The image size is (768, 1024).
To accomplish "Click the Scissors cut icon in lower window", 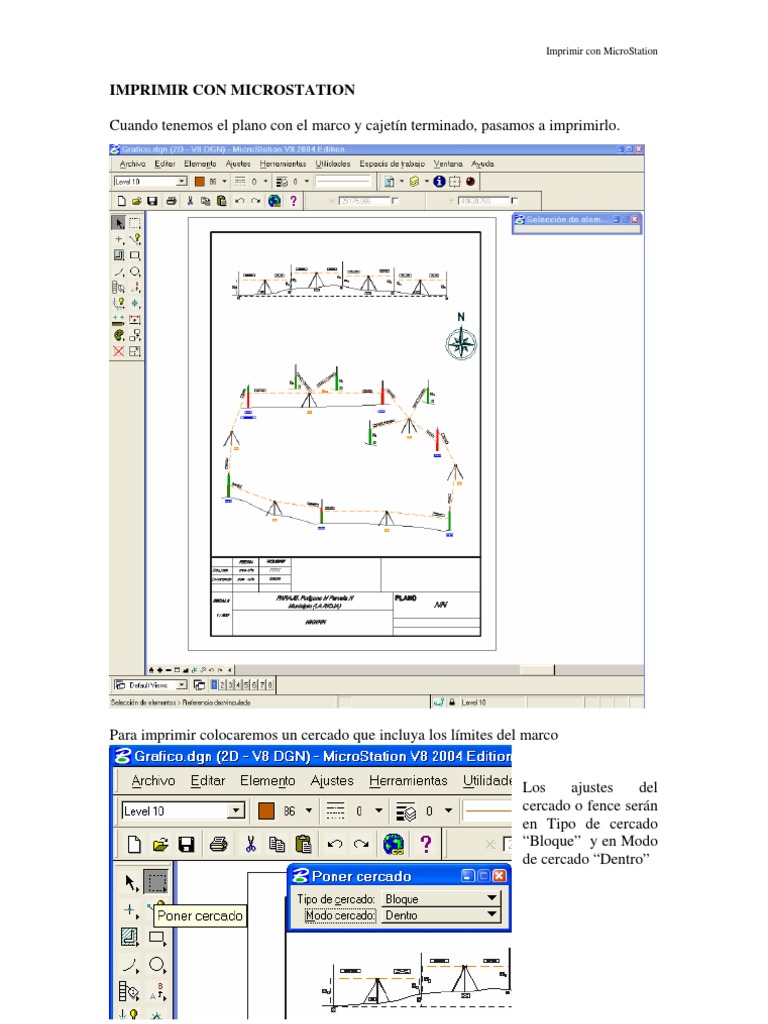I will click(x=250, y=844).
